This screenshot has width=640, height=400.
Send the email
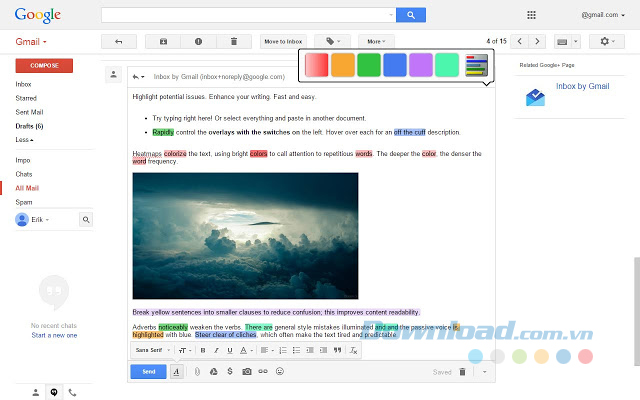click(149, 372)
